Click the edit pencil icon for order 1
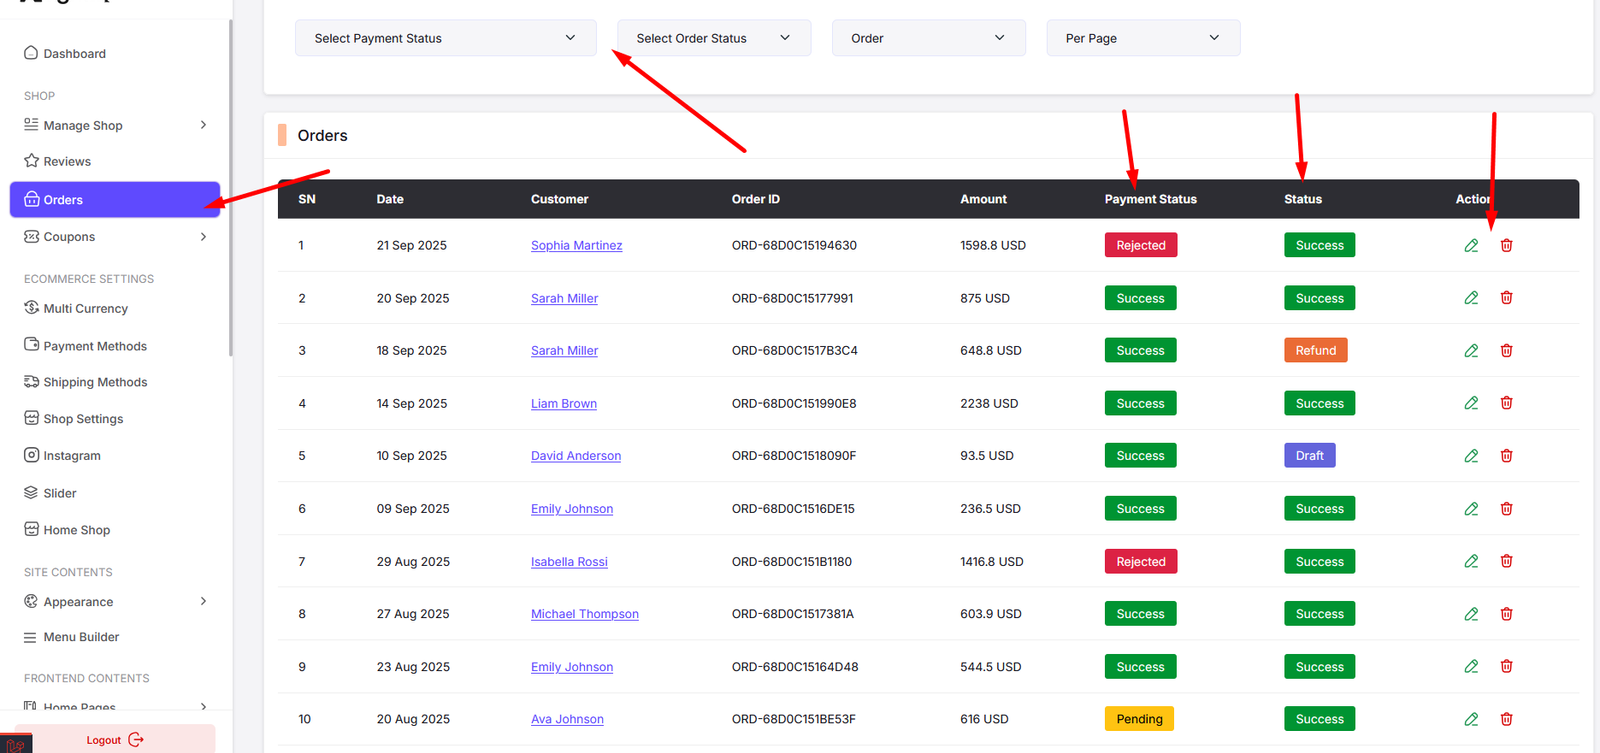 pyautogui.click(x=1471, y=245)
